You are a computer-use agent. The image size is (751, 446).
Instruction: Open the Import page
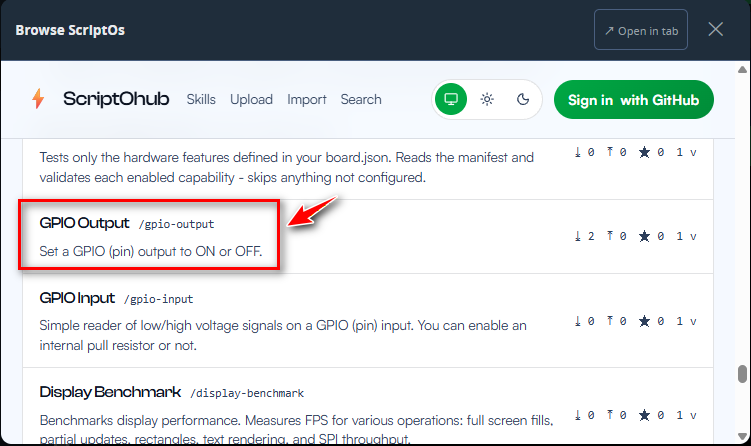point(307,99)
